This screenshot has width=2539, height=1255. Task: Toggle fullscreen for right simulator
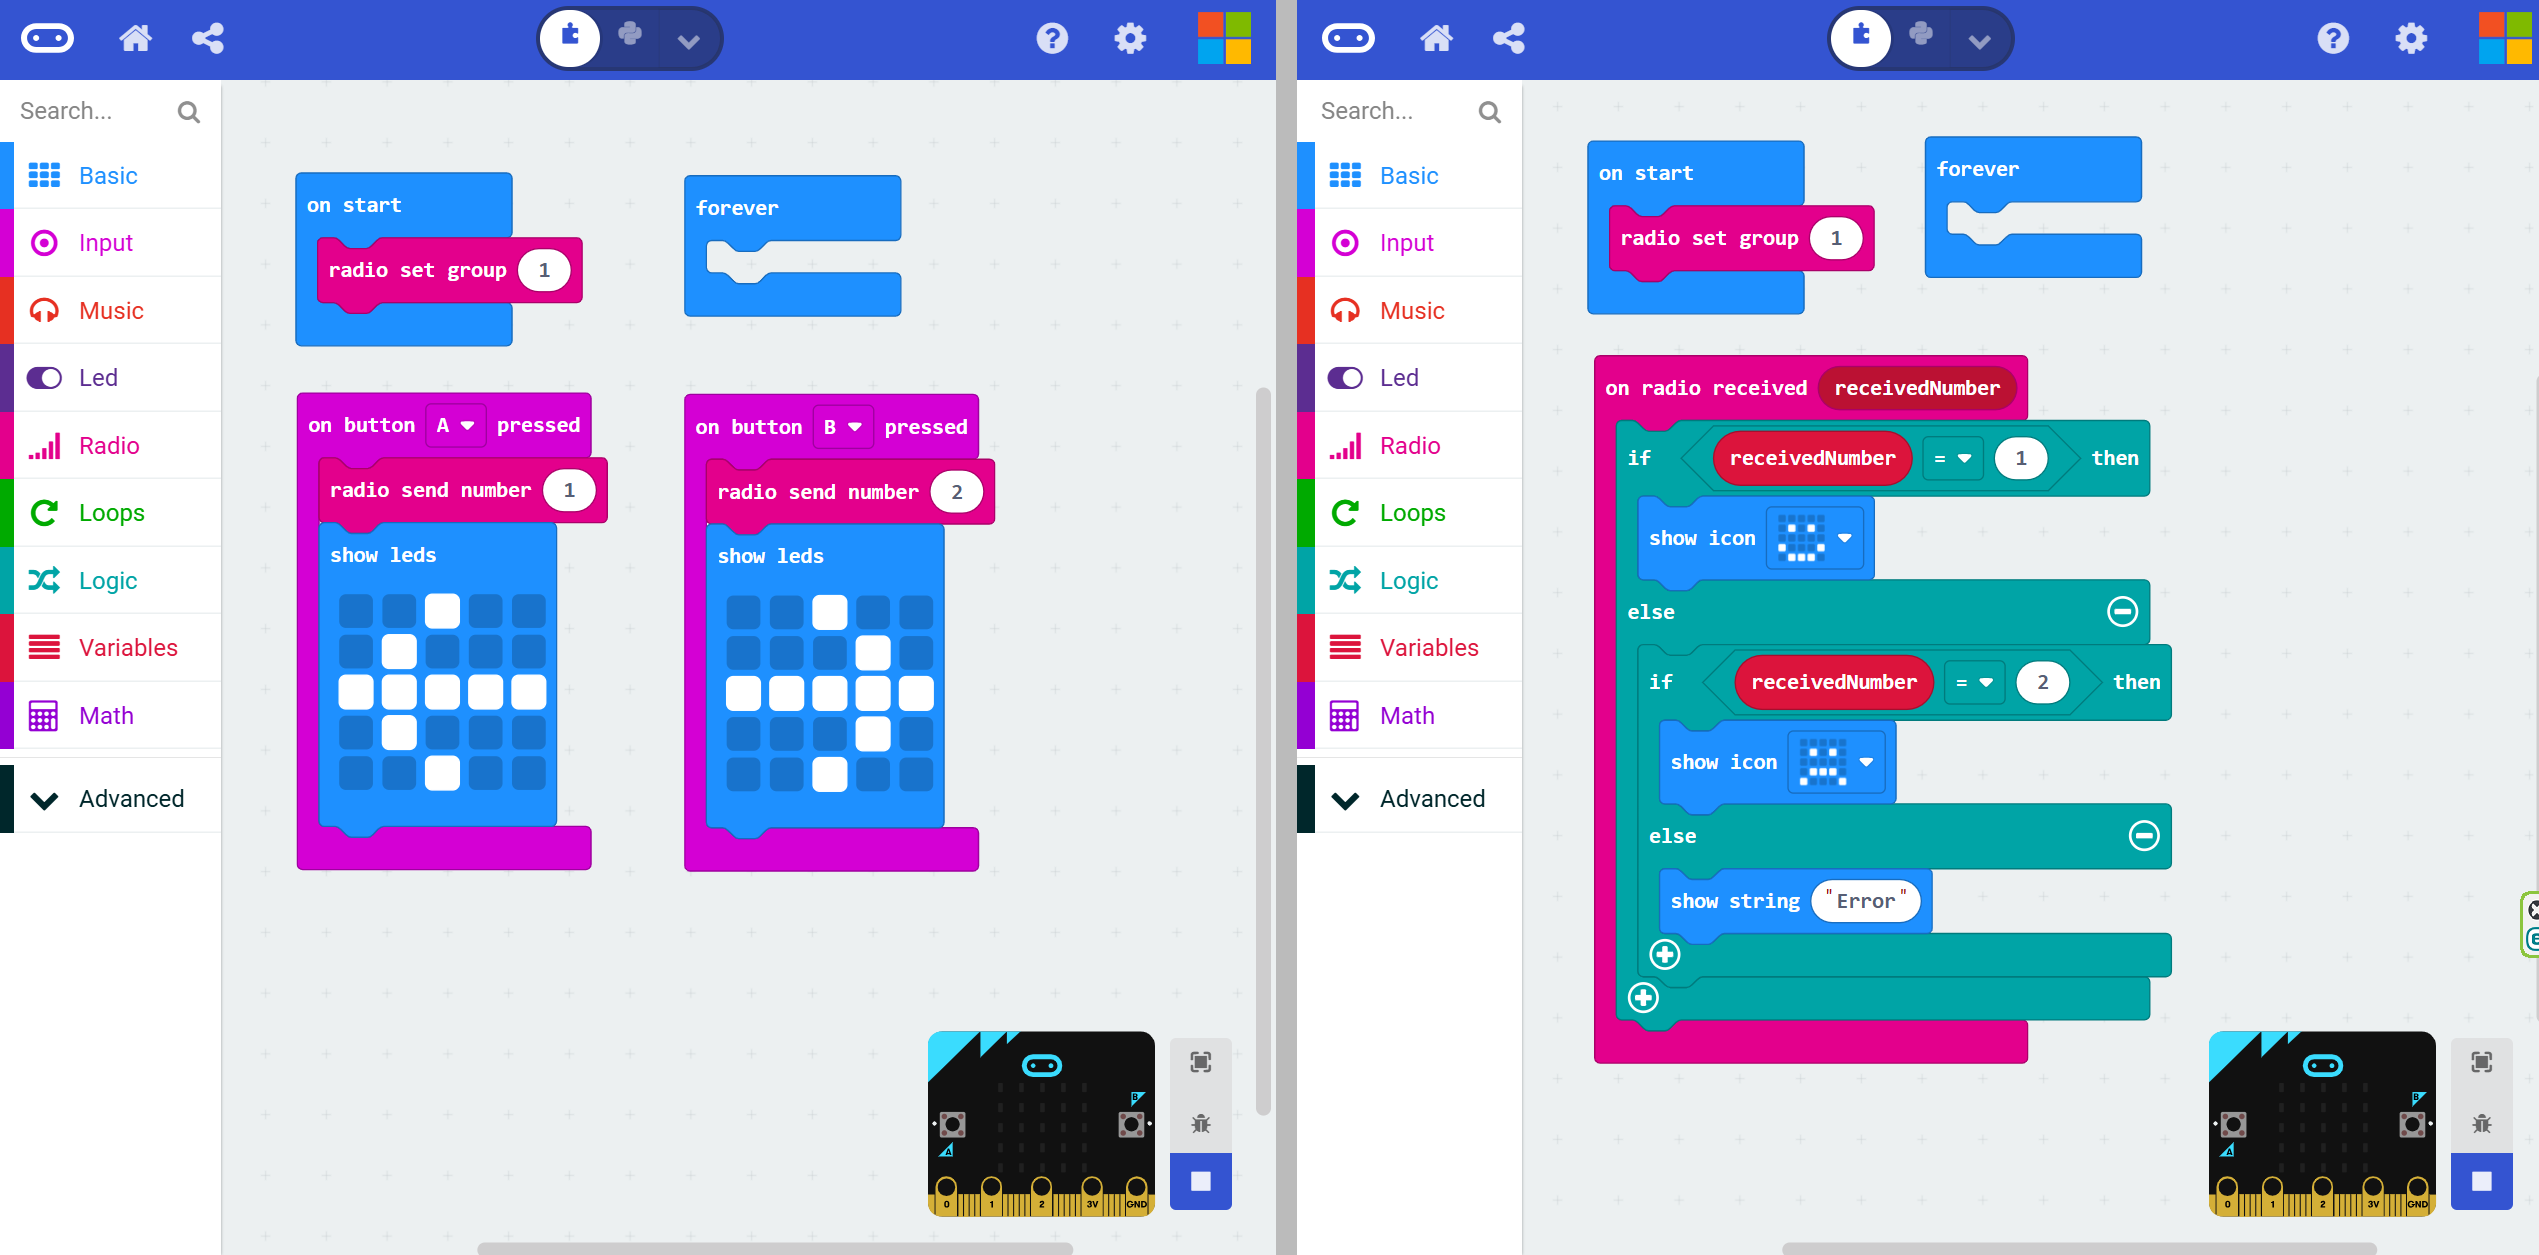[x=2481, y=1062]
